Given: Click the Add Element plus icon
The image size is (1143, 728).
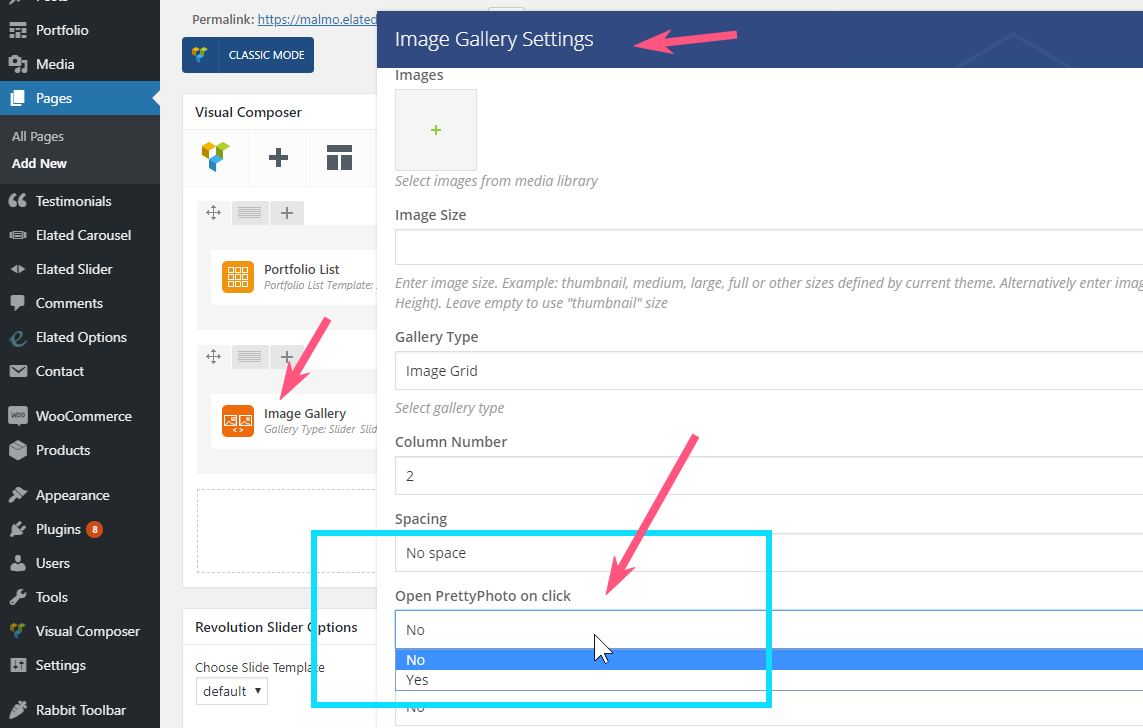Looking at the screenshot, I should coord(278,157).
